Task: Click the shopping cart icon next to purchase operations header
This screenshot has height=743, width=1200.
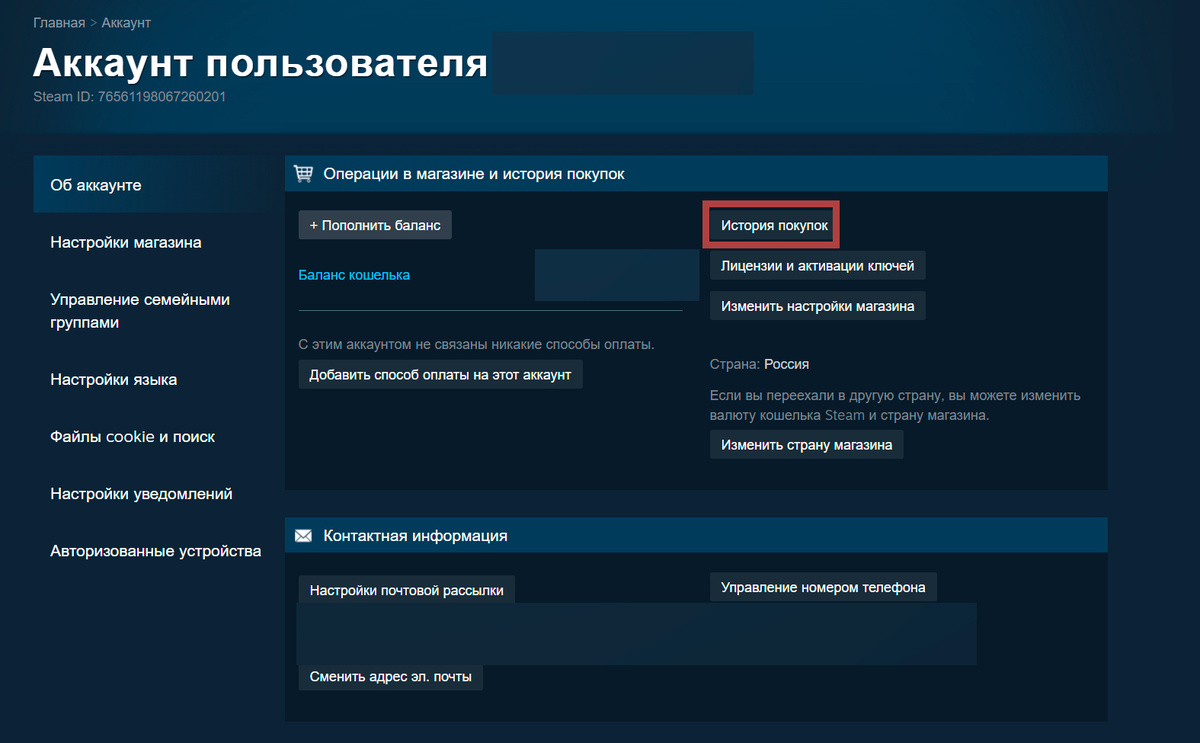Action: point(303,172)
